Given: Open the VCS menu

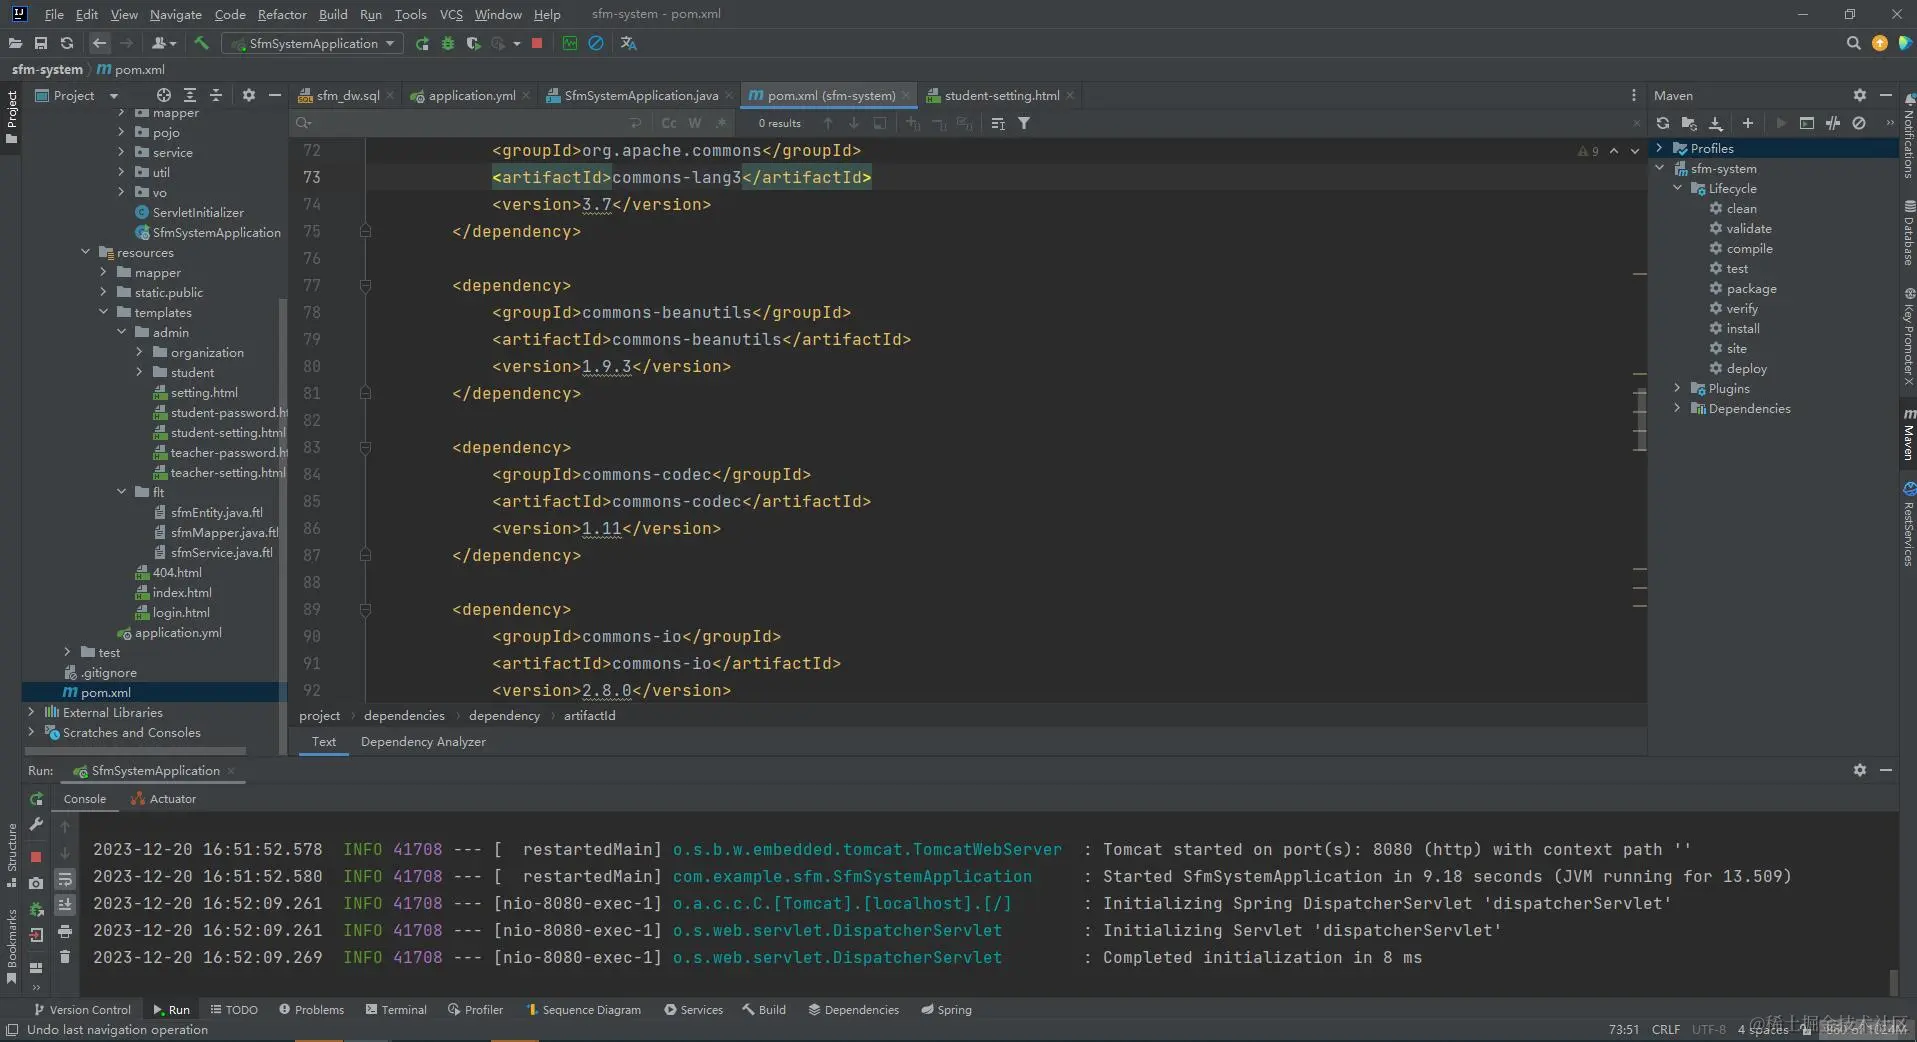Looking at the screenshot, I should 451,14.
